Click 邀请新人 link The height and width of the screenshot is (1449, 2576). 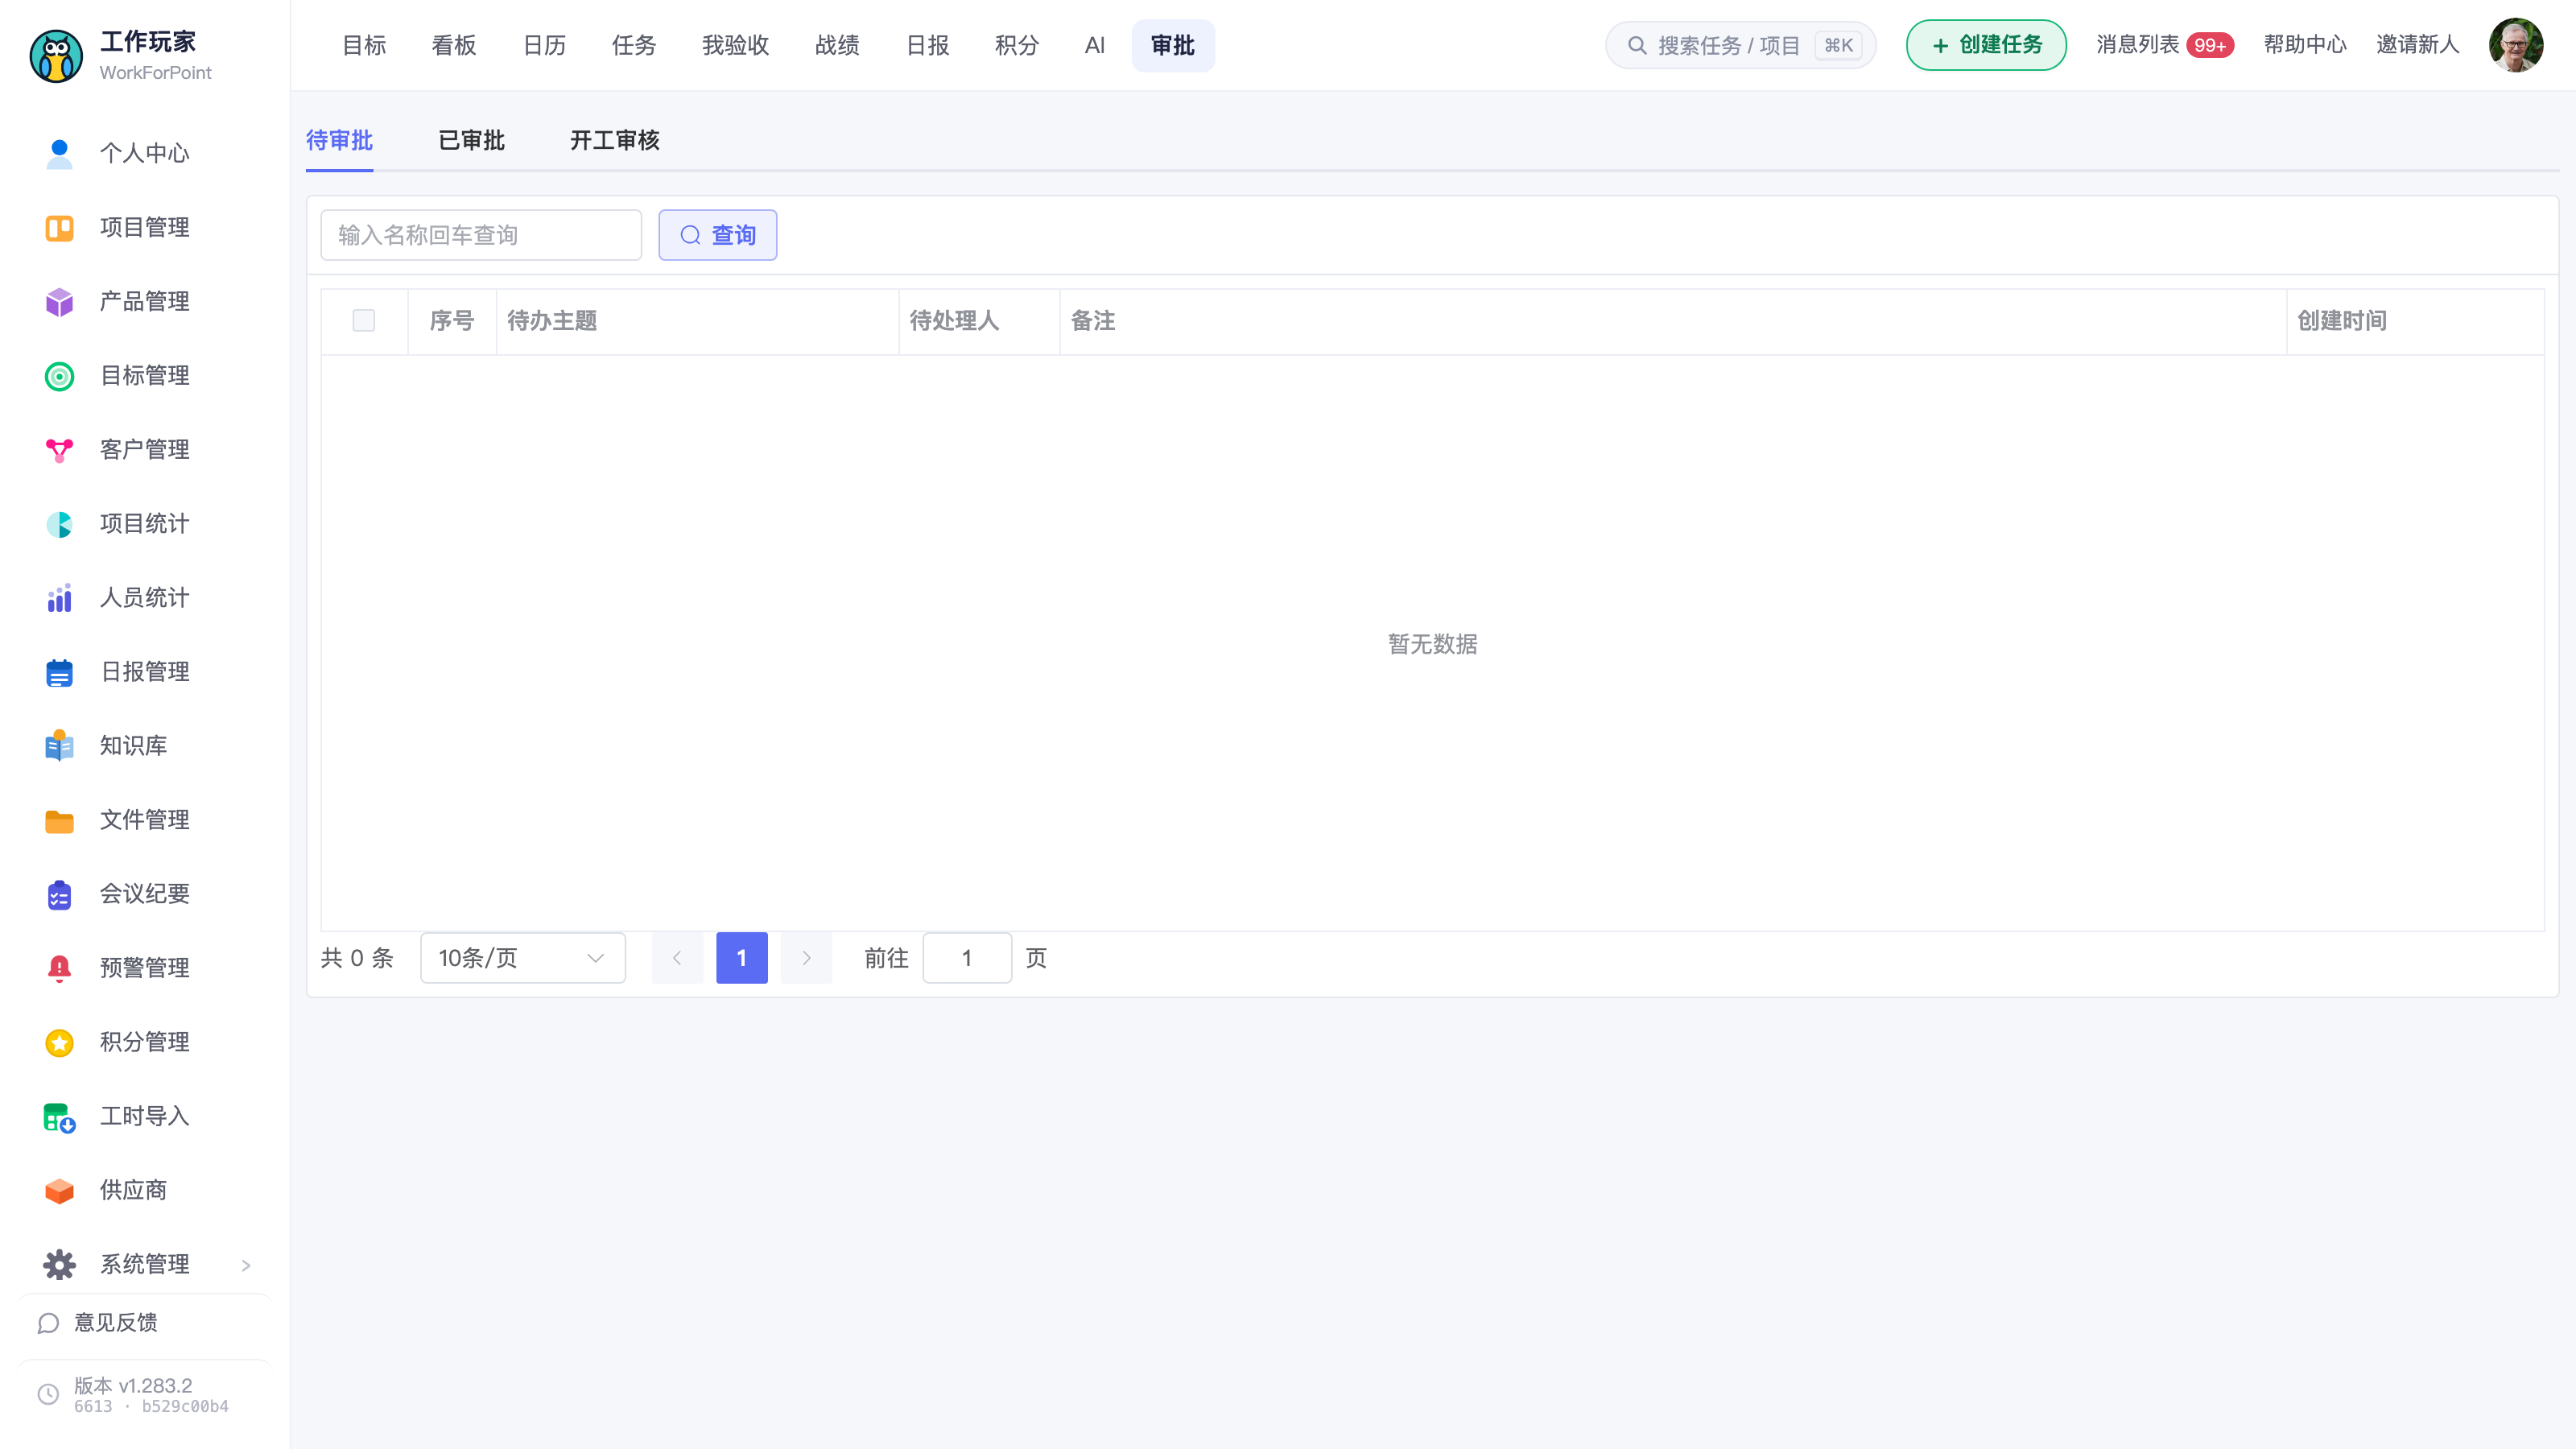coord(2417,45)
